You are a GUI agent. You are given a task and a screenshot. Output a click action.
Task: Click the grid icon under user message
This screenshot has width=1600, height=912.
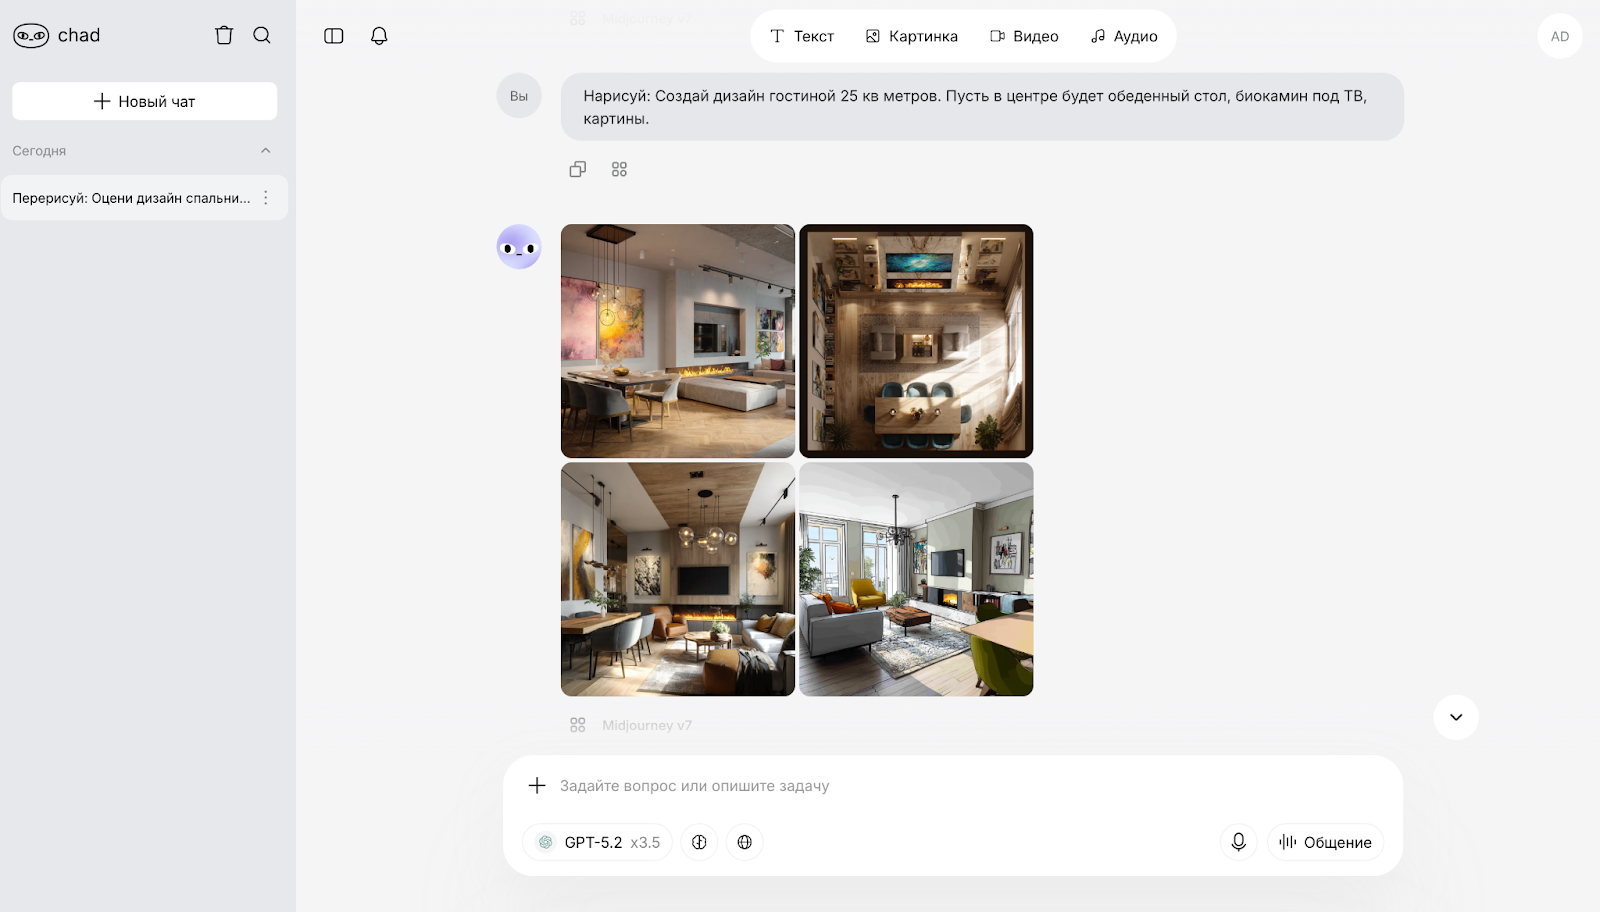click(x=619, y=169)
